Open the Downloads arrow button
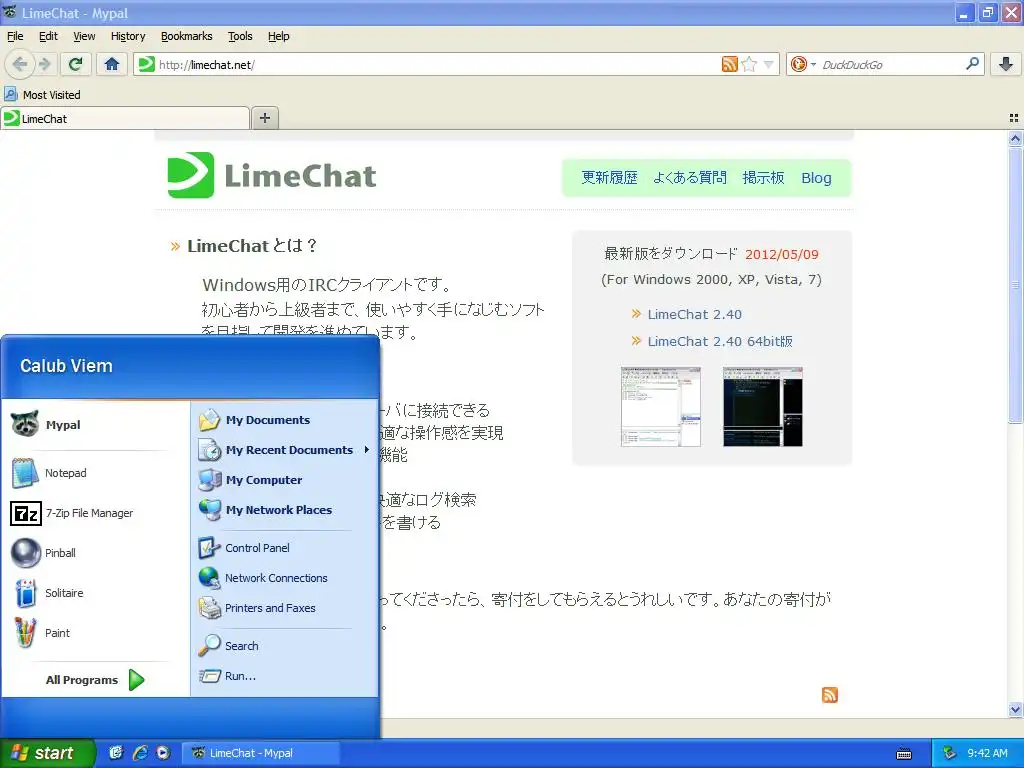 [1006, 64]
